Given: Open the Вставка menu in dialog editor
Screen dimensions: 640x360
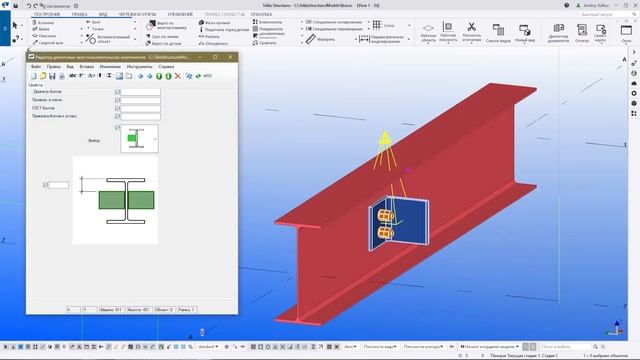Looking at the screenshot, I should (x=87, y=67).
